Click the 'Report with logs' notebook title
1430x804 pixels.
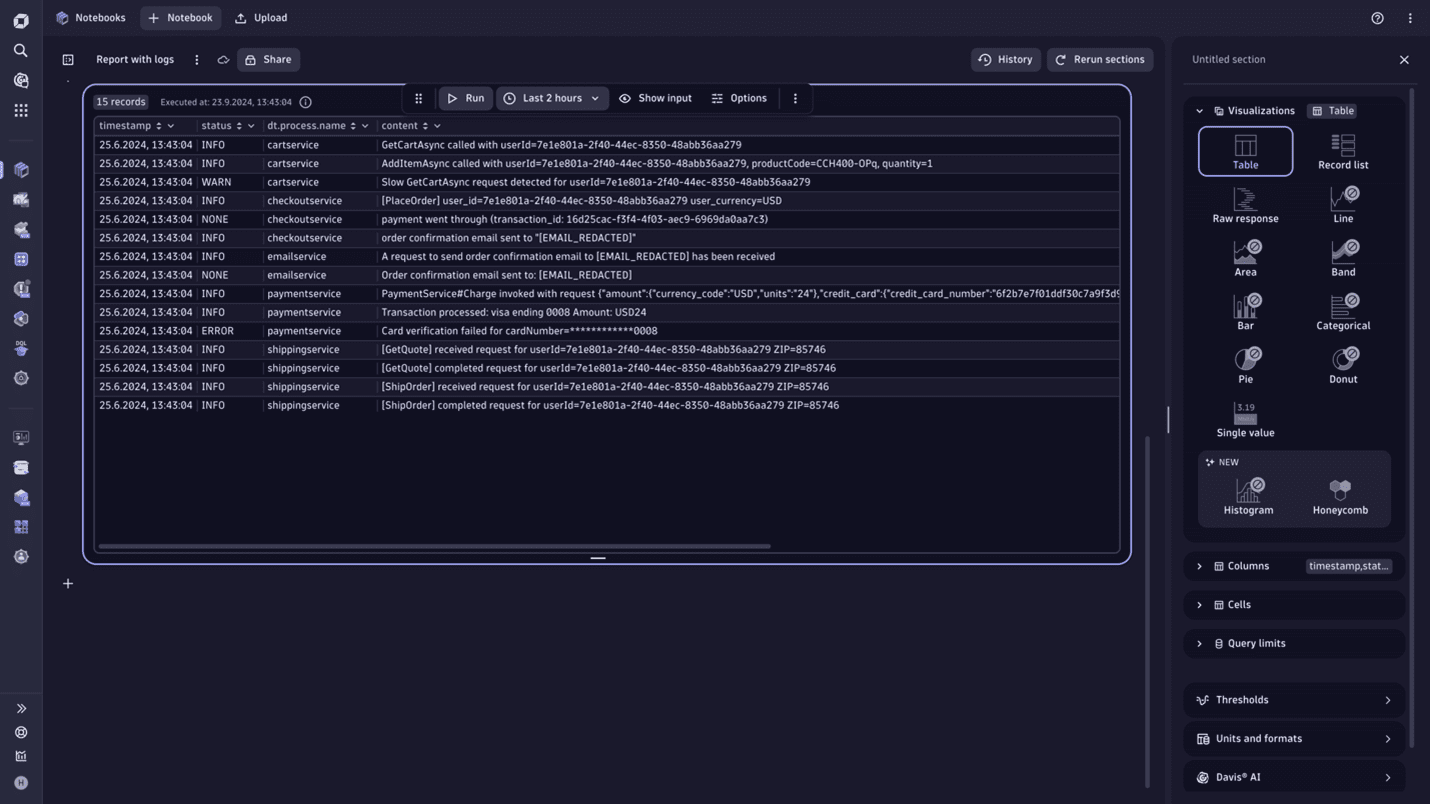click(x=135, y=60)
